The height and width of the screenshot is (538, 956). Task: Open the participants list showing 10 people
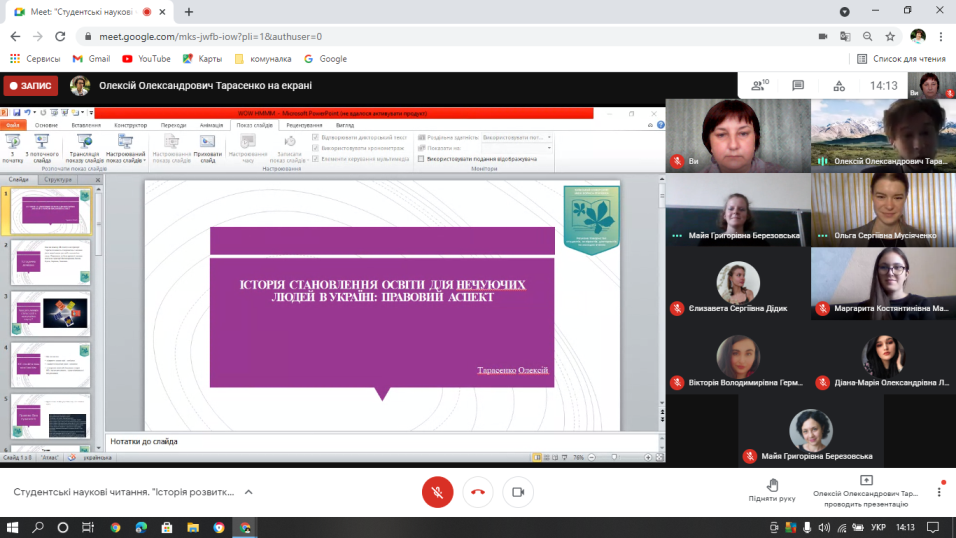[759, 86]
